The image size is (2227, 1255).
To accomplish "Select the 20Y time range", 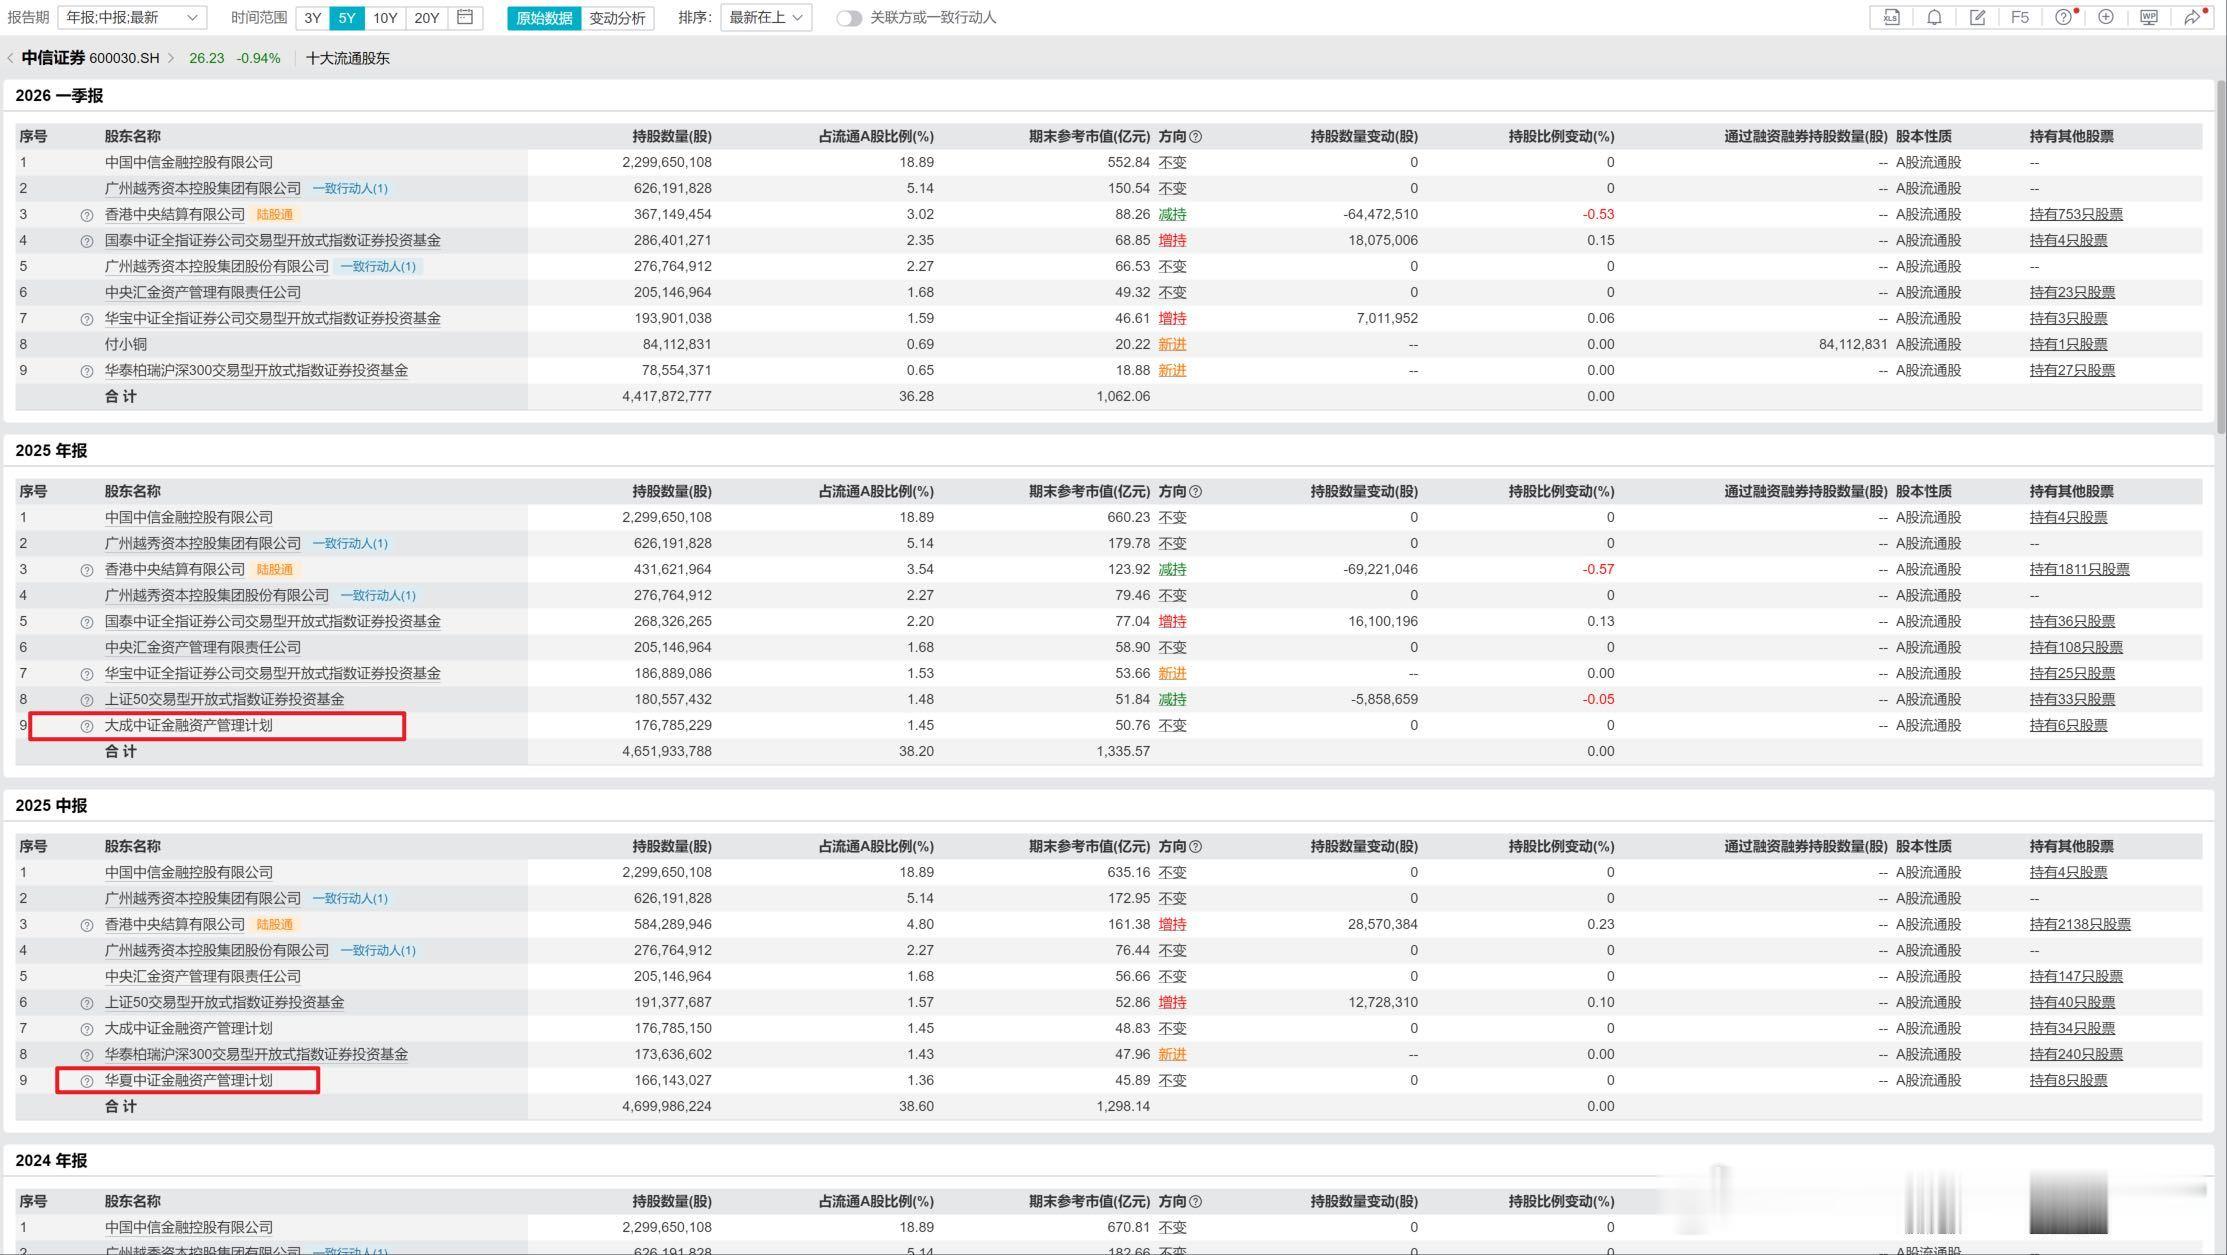I will click(x=426, y=18).
